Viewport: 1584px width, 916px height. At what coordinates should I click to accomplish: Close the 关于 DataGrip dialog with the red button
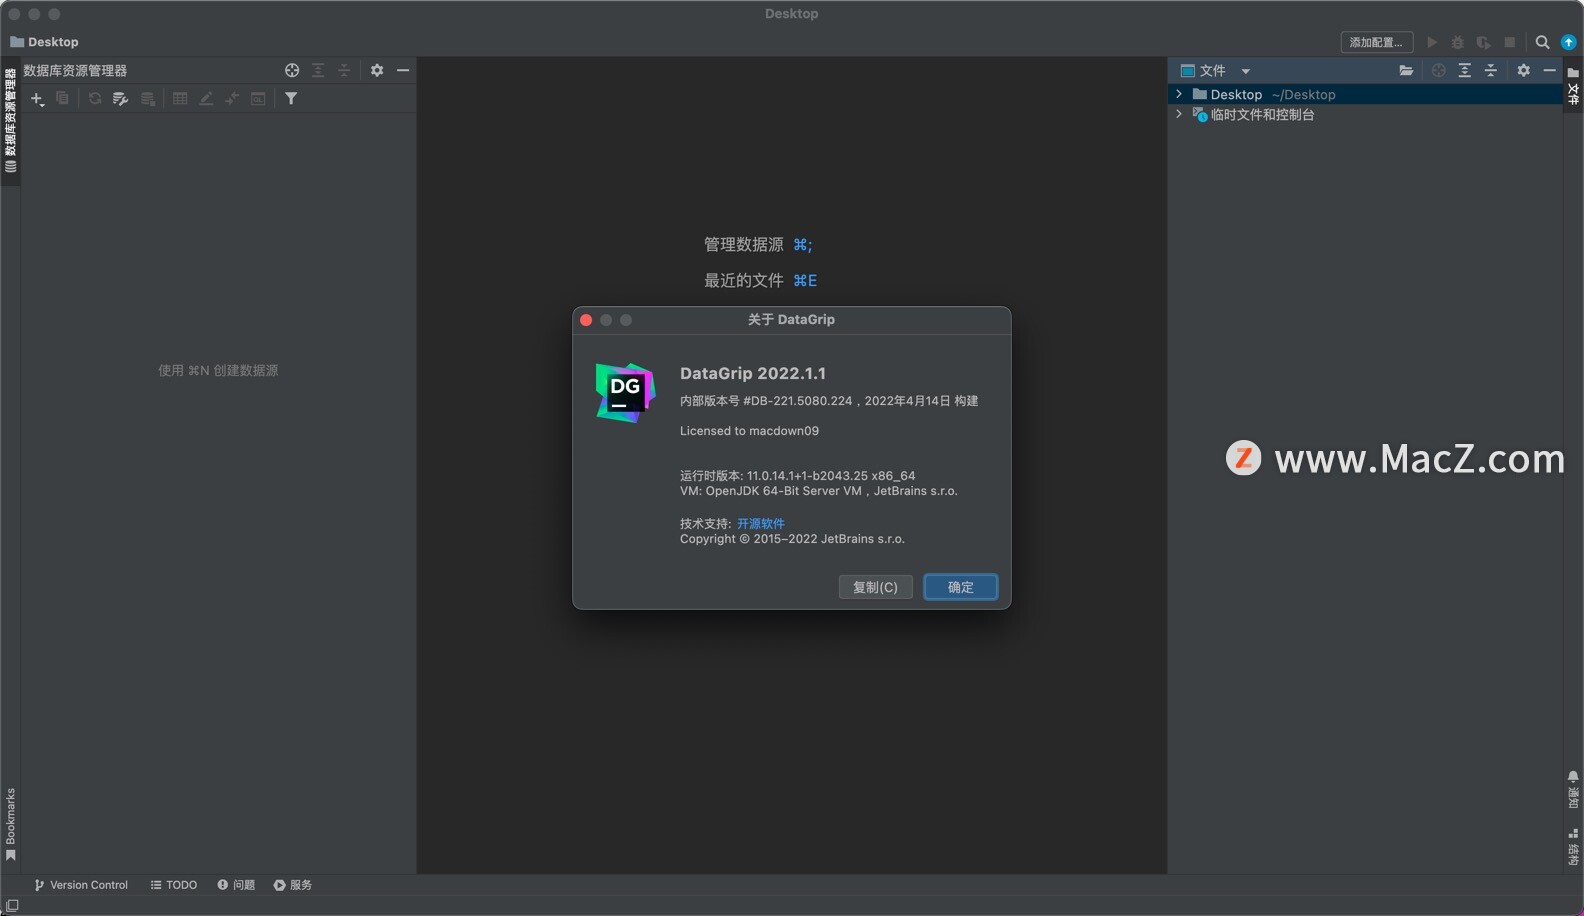click(x=586, y=320)
